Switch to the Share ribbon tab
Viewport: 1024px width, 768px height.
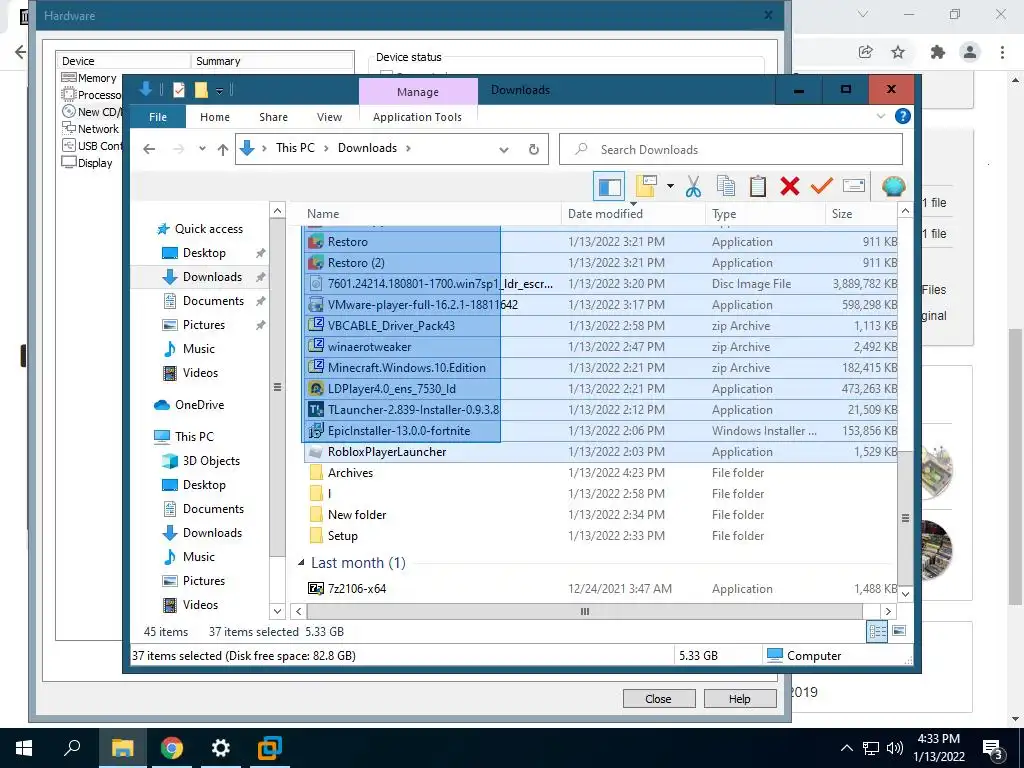[273, 117]
